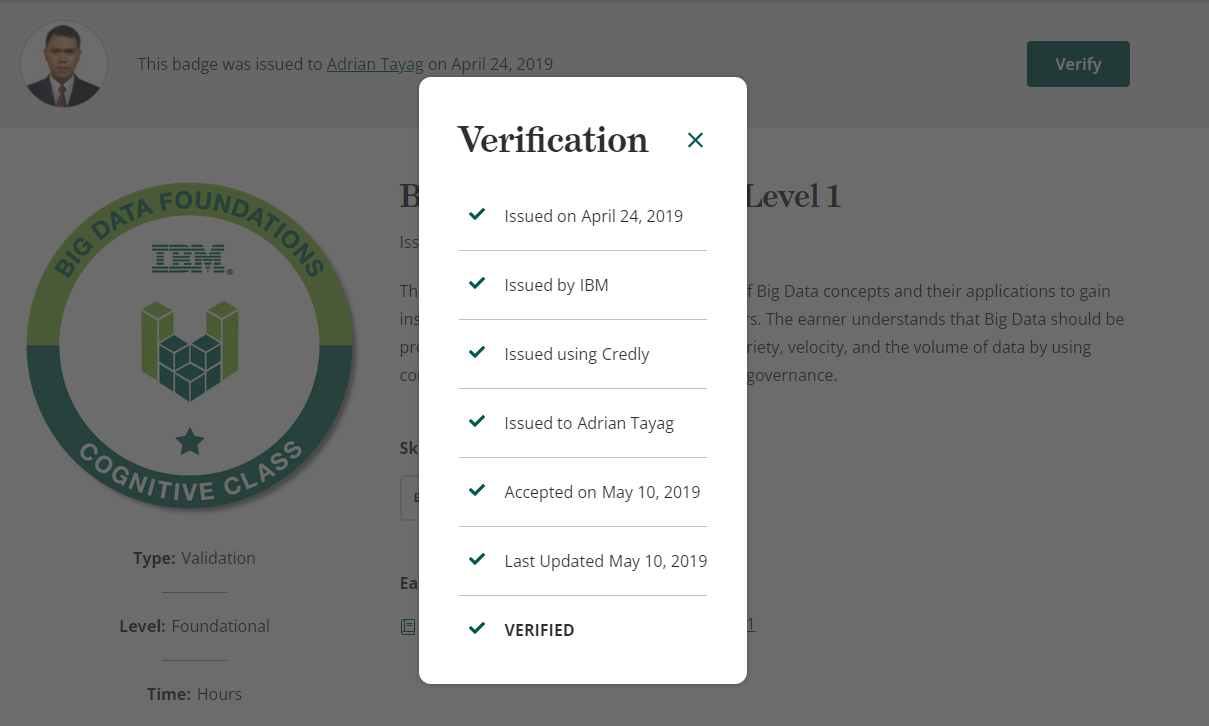Click the star on the badge

point(189,441)
